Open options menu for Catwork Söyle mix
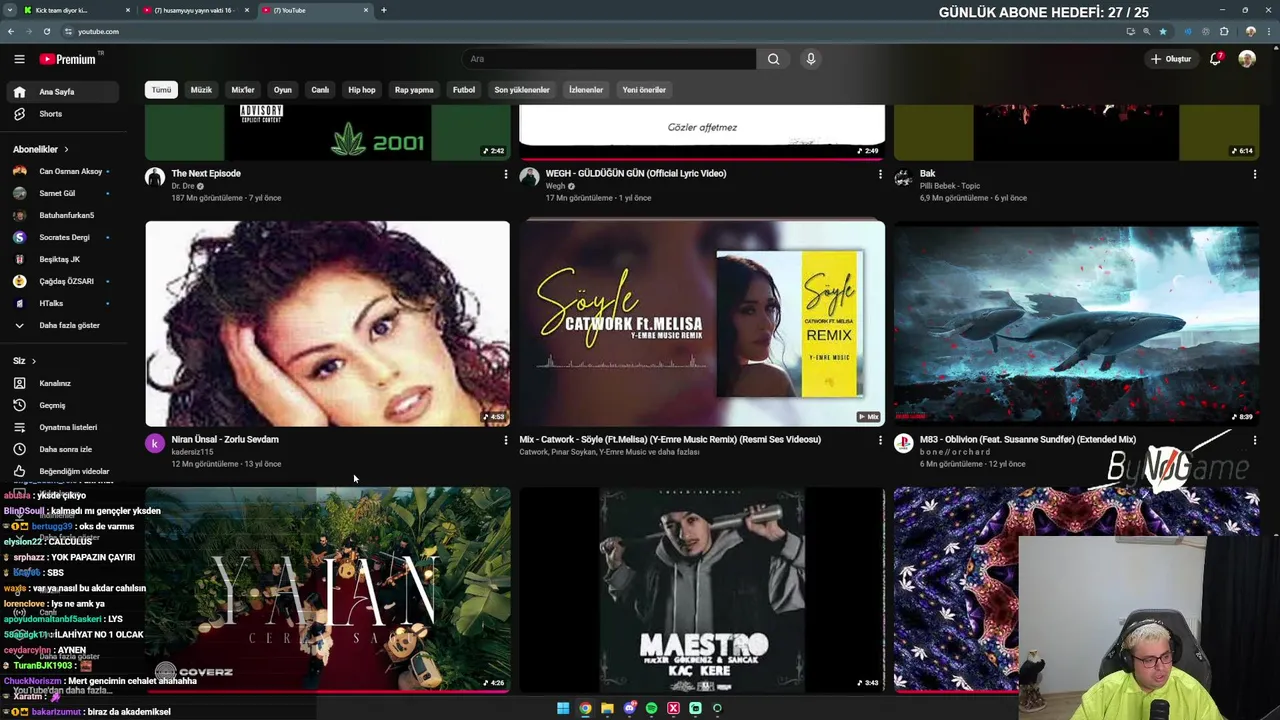Image resolution: width=1280 pixels, height=720 pixels. tap(880, 440)
